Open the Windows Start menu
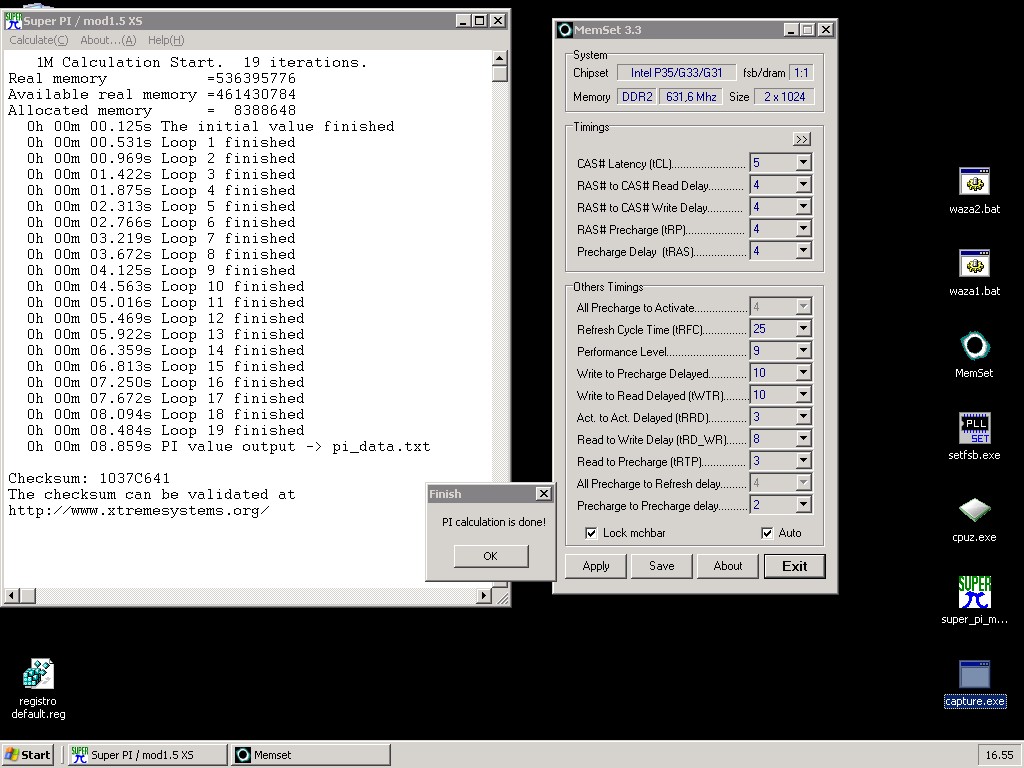The height and width of the screenshot is (768, 1024). point(27,755)
